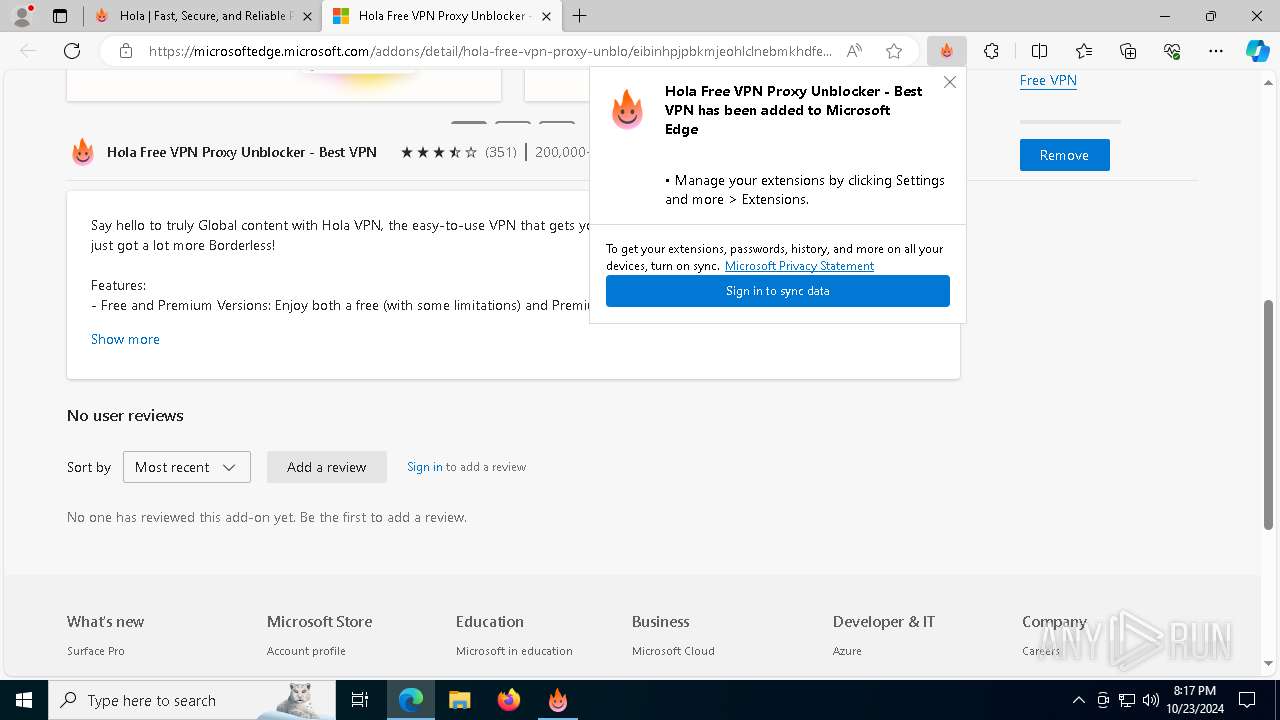Open the tab actions menu icon
Viewport: 1280px width, 720px height.
60,16
